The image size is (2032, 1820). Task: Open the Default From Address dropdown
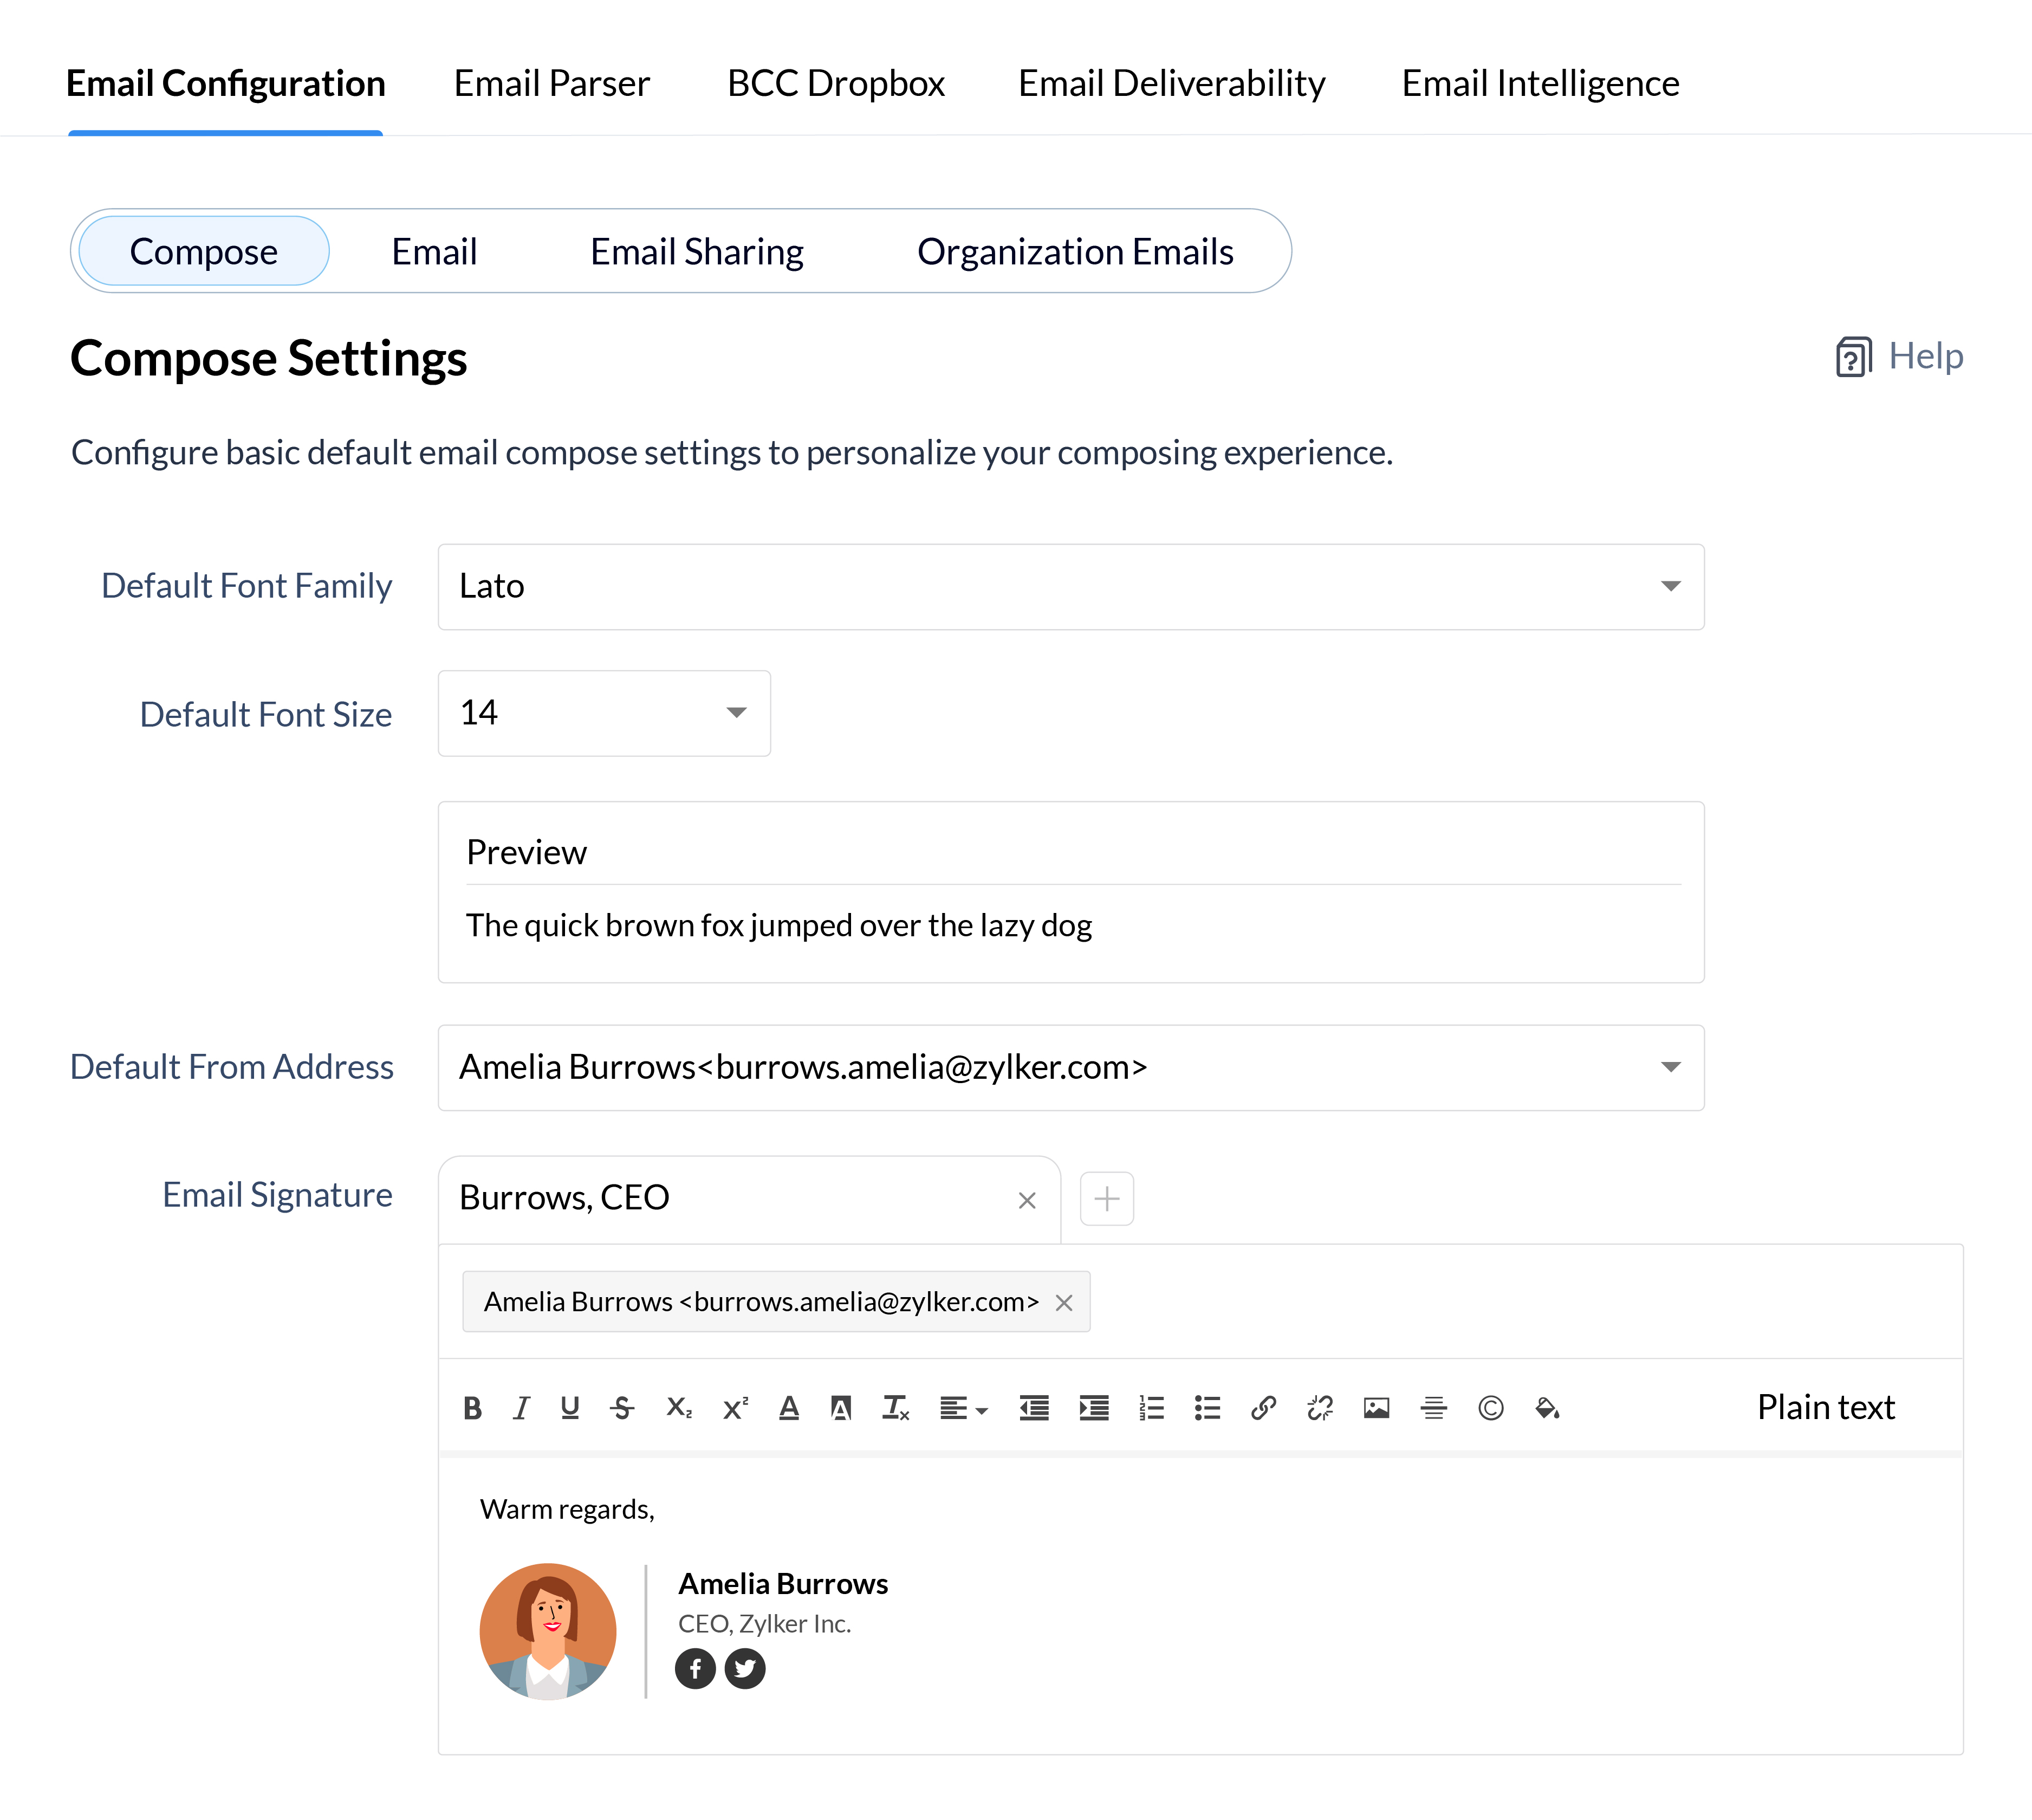pos(1070,1067)
